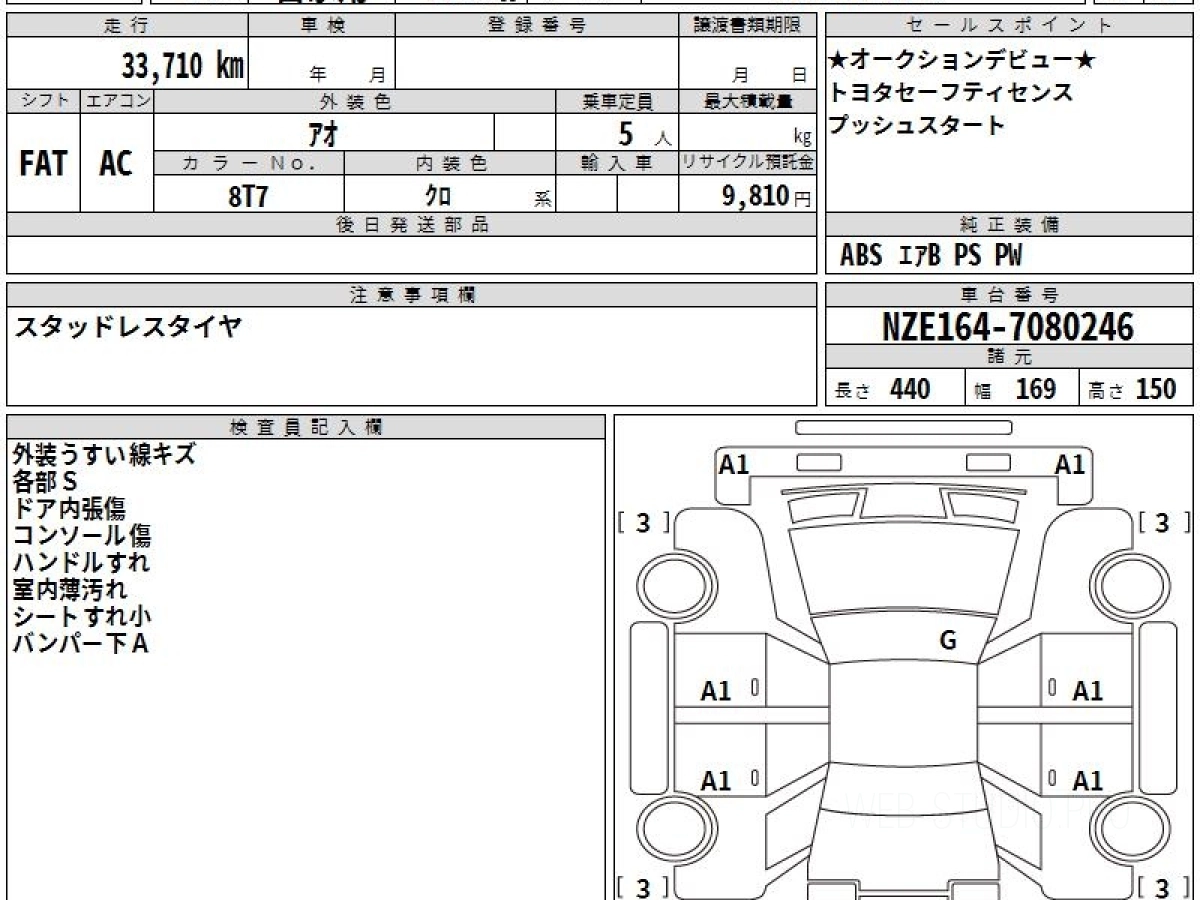Click the 譲渡書類期限 header
Image resolution: width=1200 pixels, height=900 pixels.
pos(747,26)
